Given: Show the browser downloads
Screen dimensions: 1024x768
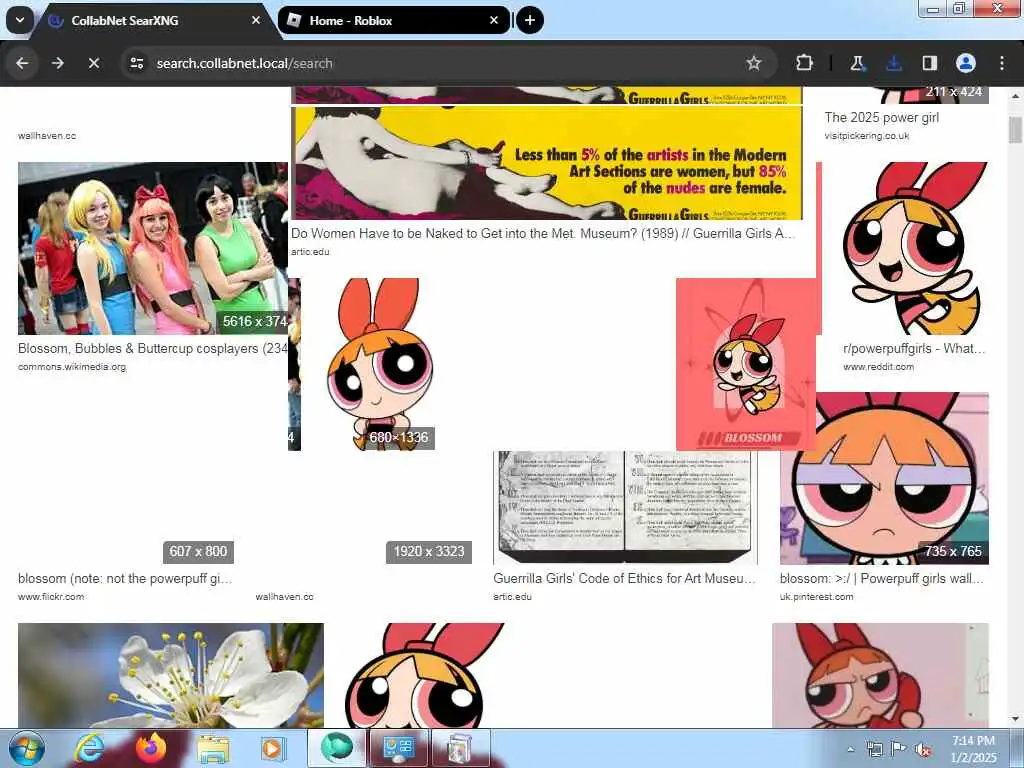Looking at the screenshot, I should pos(893,63).
